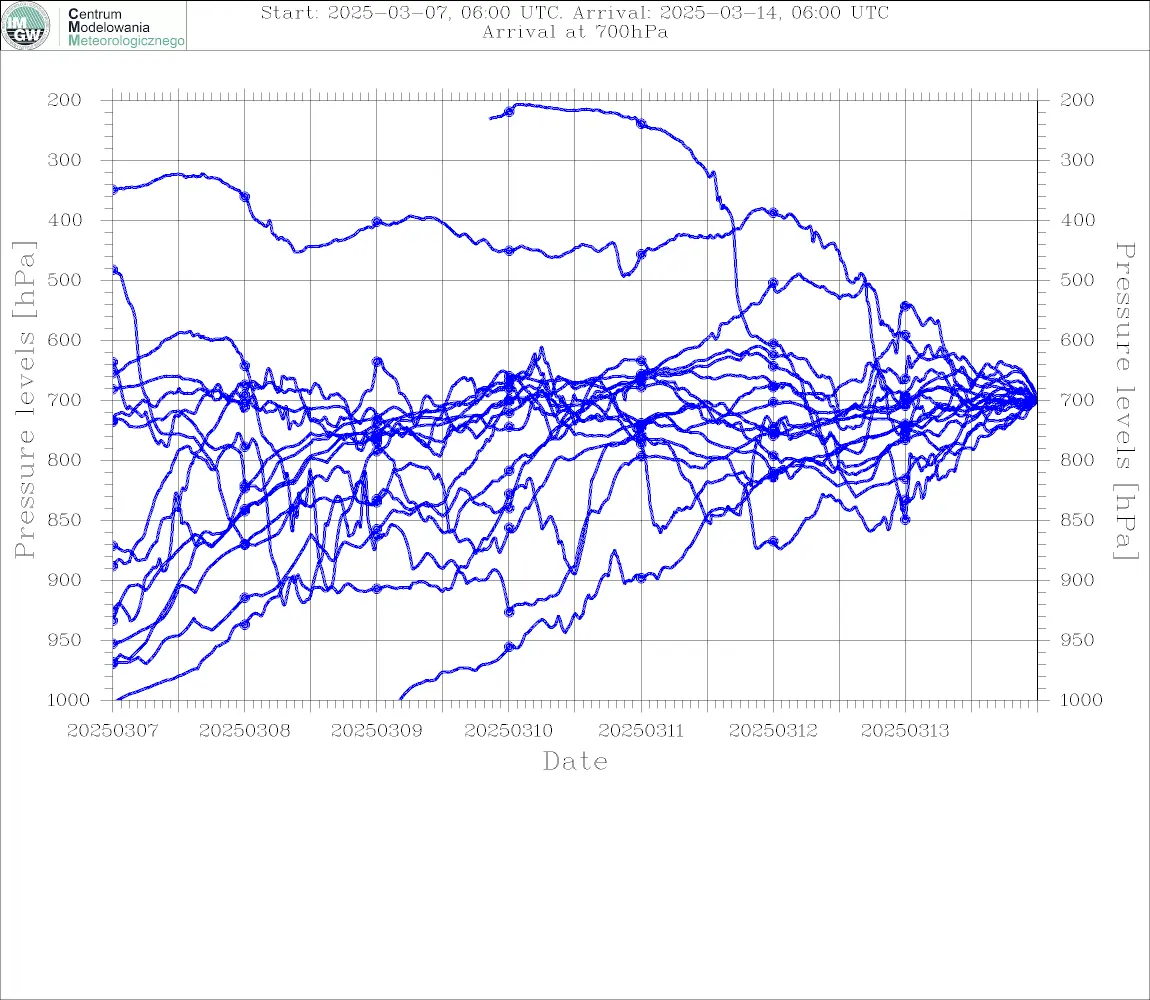The height and width of the screenshot is (1000, 1150).
Task: Click the left axis 500 label
Action: point(65,280)
